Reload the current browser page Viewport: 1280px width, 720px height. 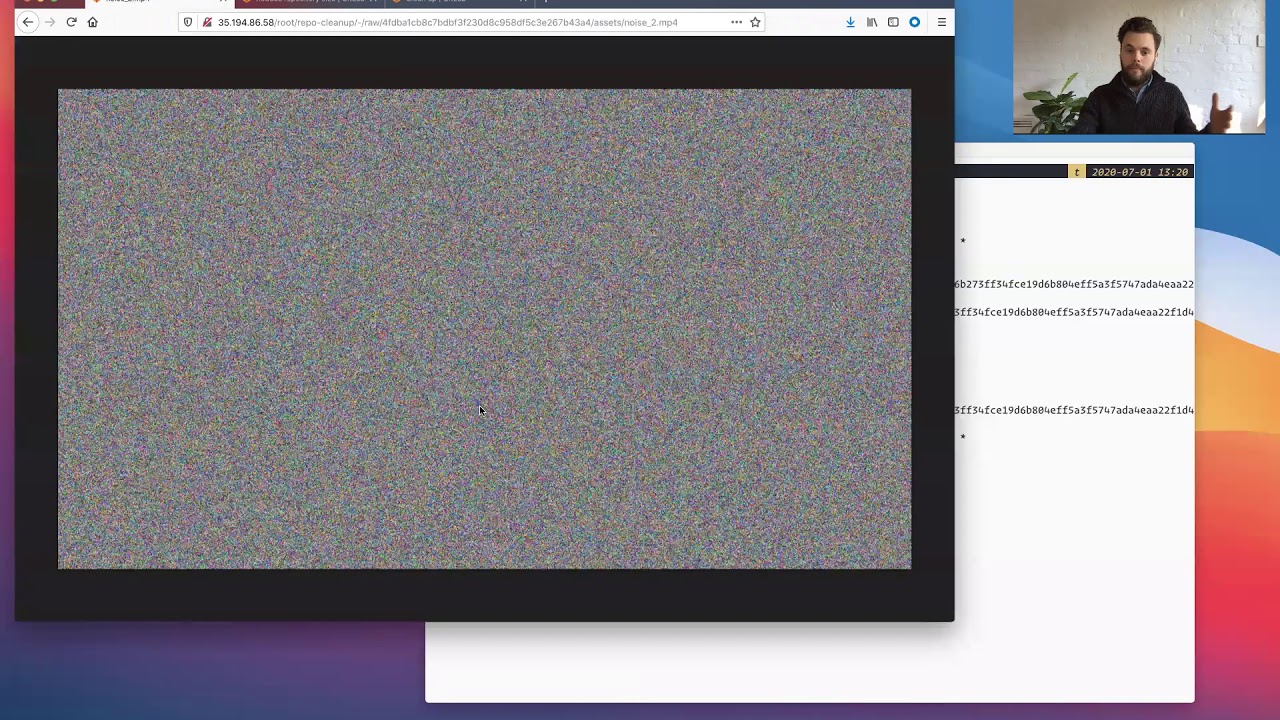click(71, 22)
